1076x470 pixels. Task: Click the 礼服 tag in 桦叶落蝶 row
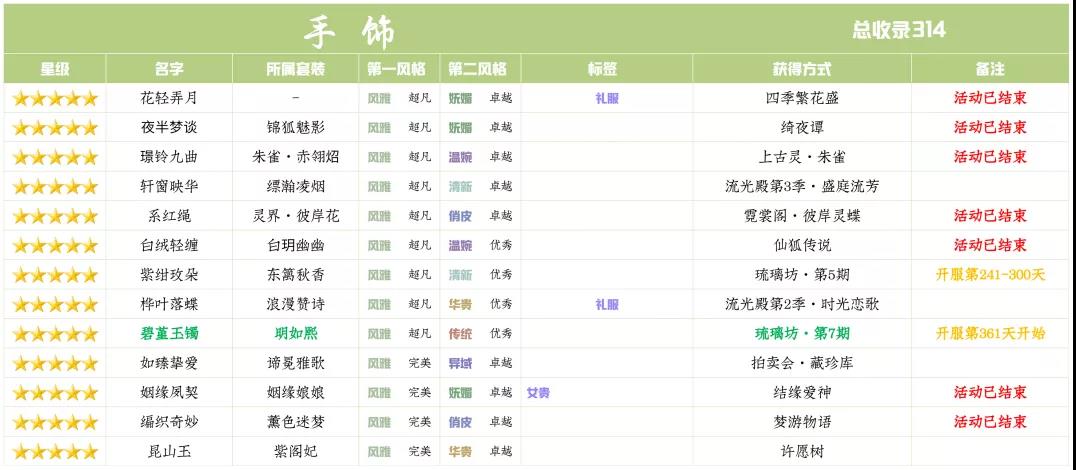click(607, 305)
